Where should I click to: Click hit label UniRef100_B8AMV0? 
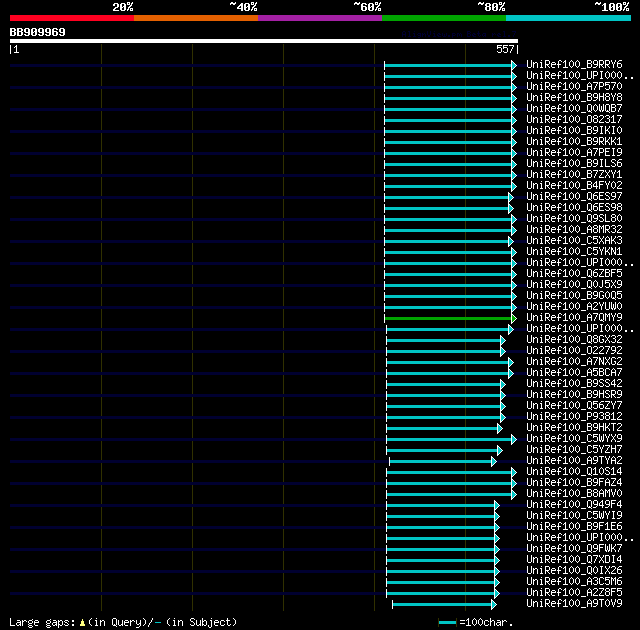[574, 494]
